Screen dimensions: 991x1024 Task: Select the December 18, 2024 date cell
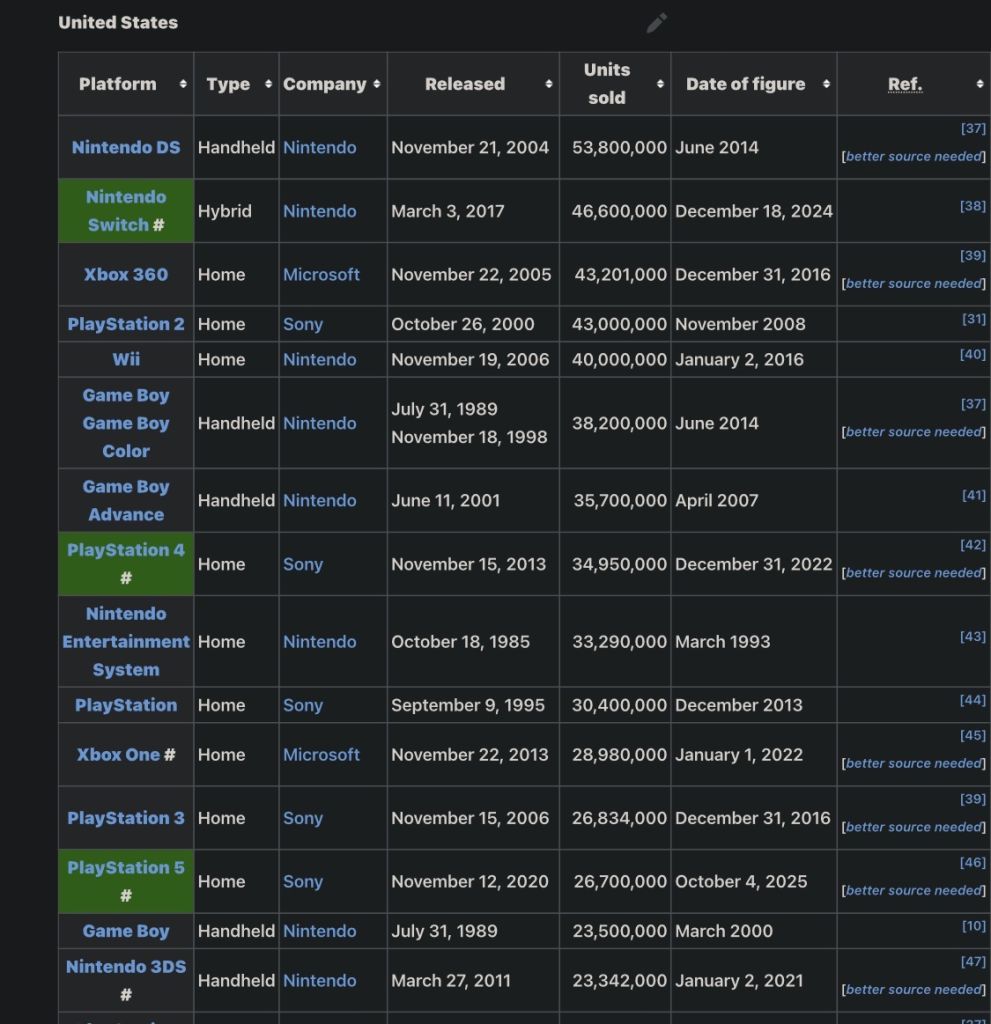(x=754, y=211)
